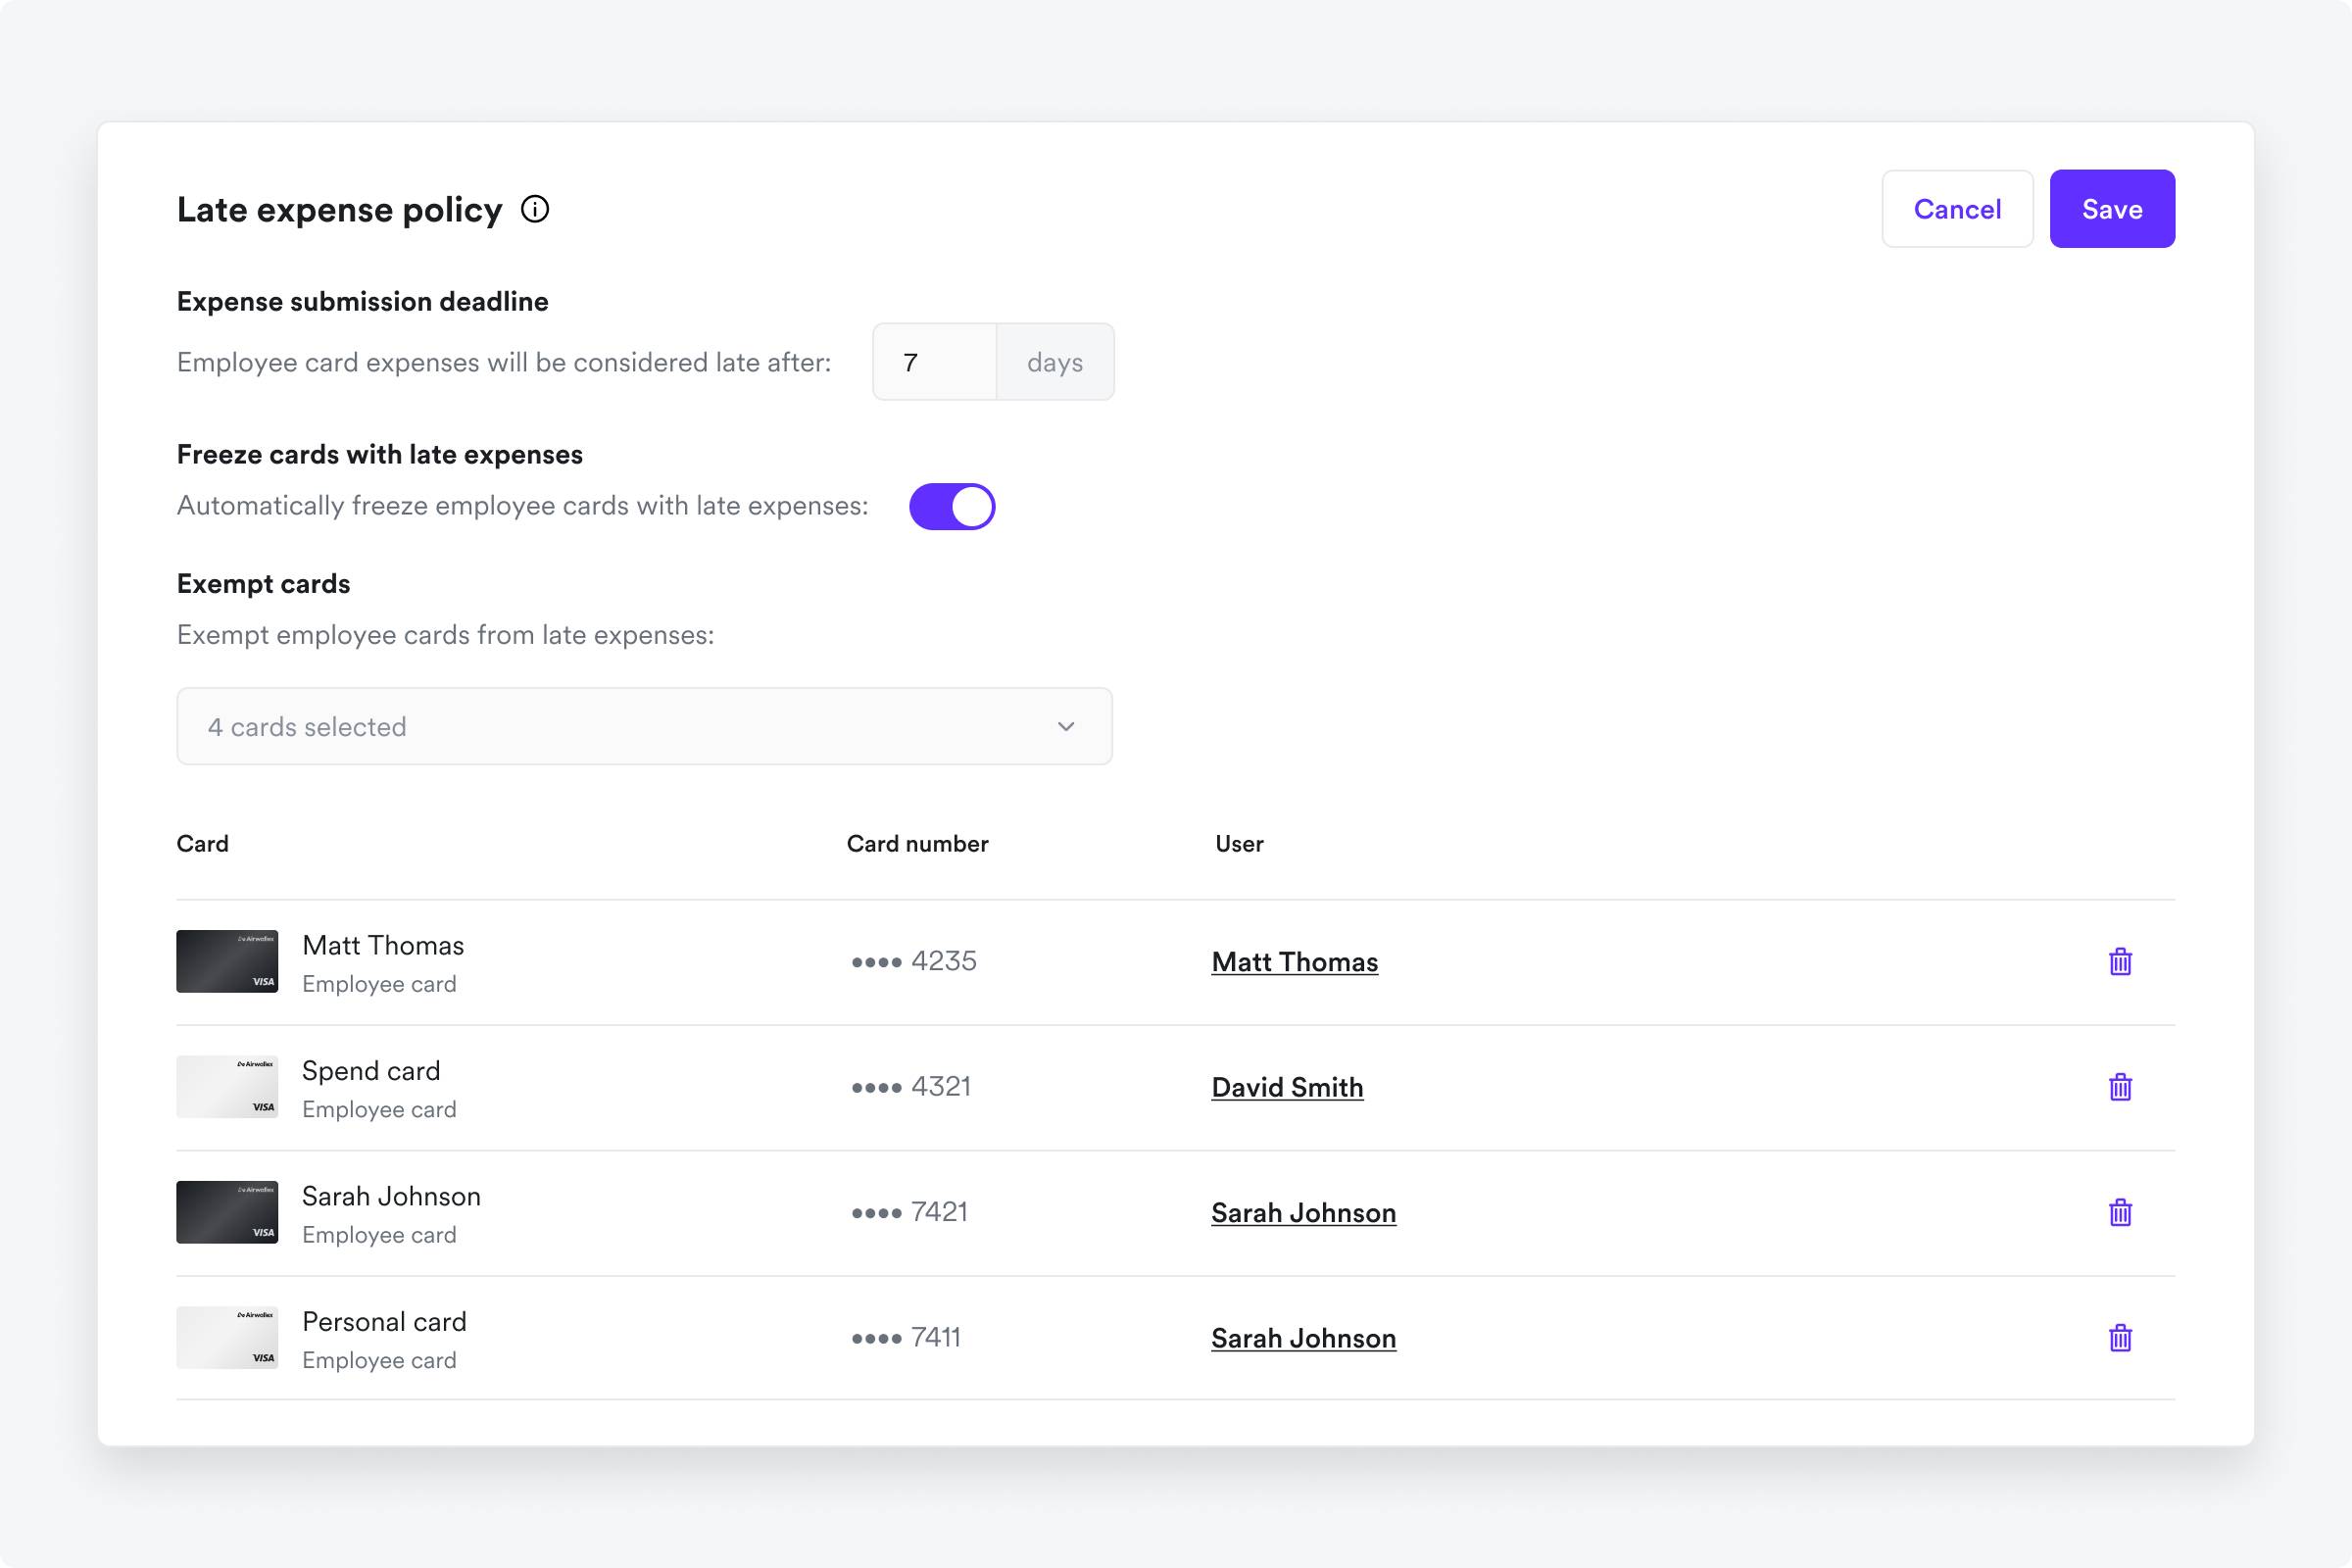Delete the Personal card row
Image resolution: width=2352 pixels, height=1568 pixels.
tap(2120, 1338)
